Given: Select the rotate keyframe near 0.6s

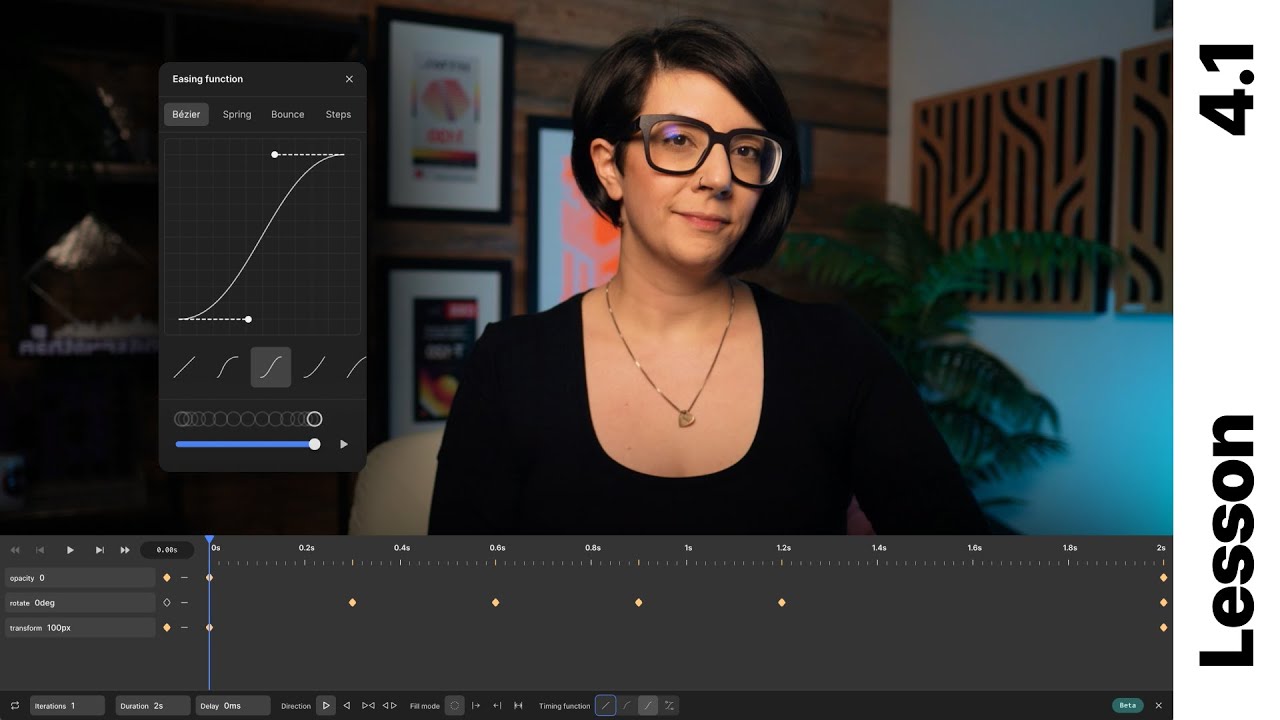Looking at the screenshot, I should [x=495, y=602].
